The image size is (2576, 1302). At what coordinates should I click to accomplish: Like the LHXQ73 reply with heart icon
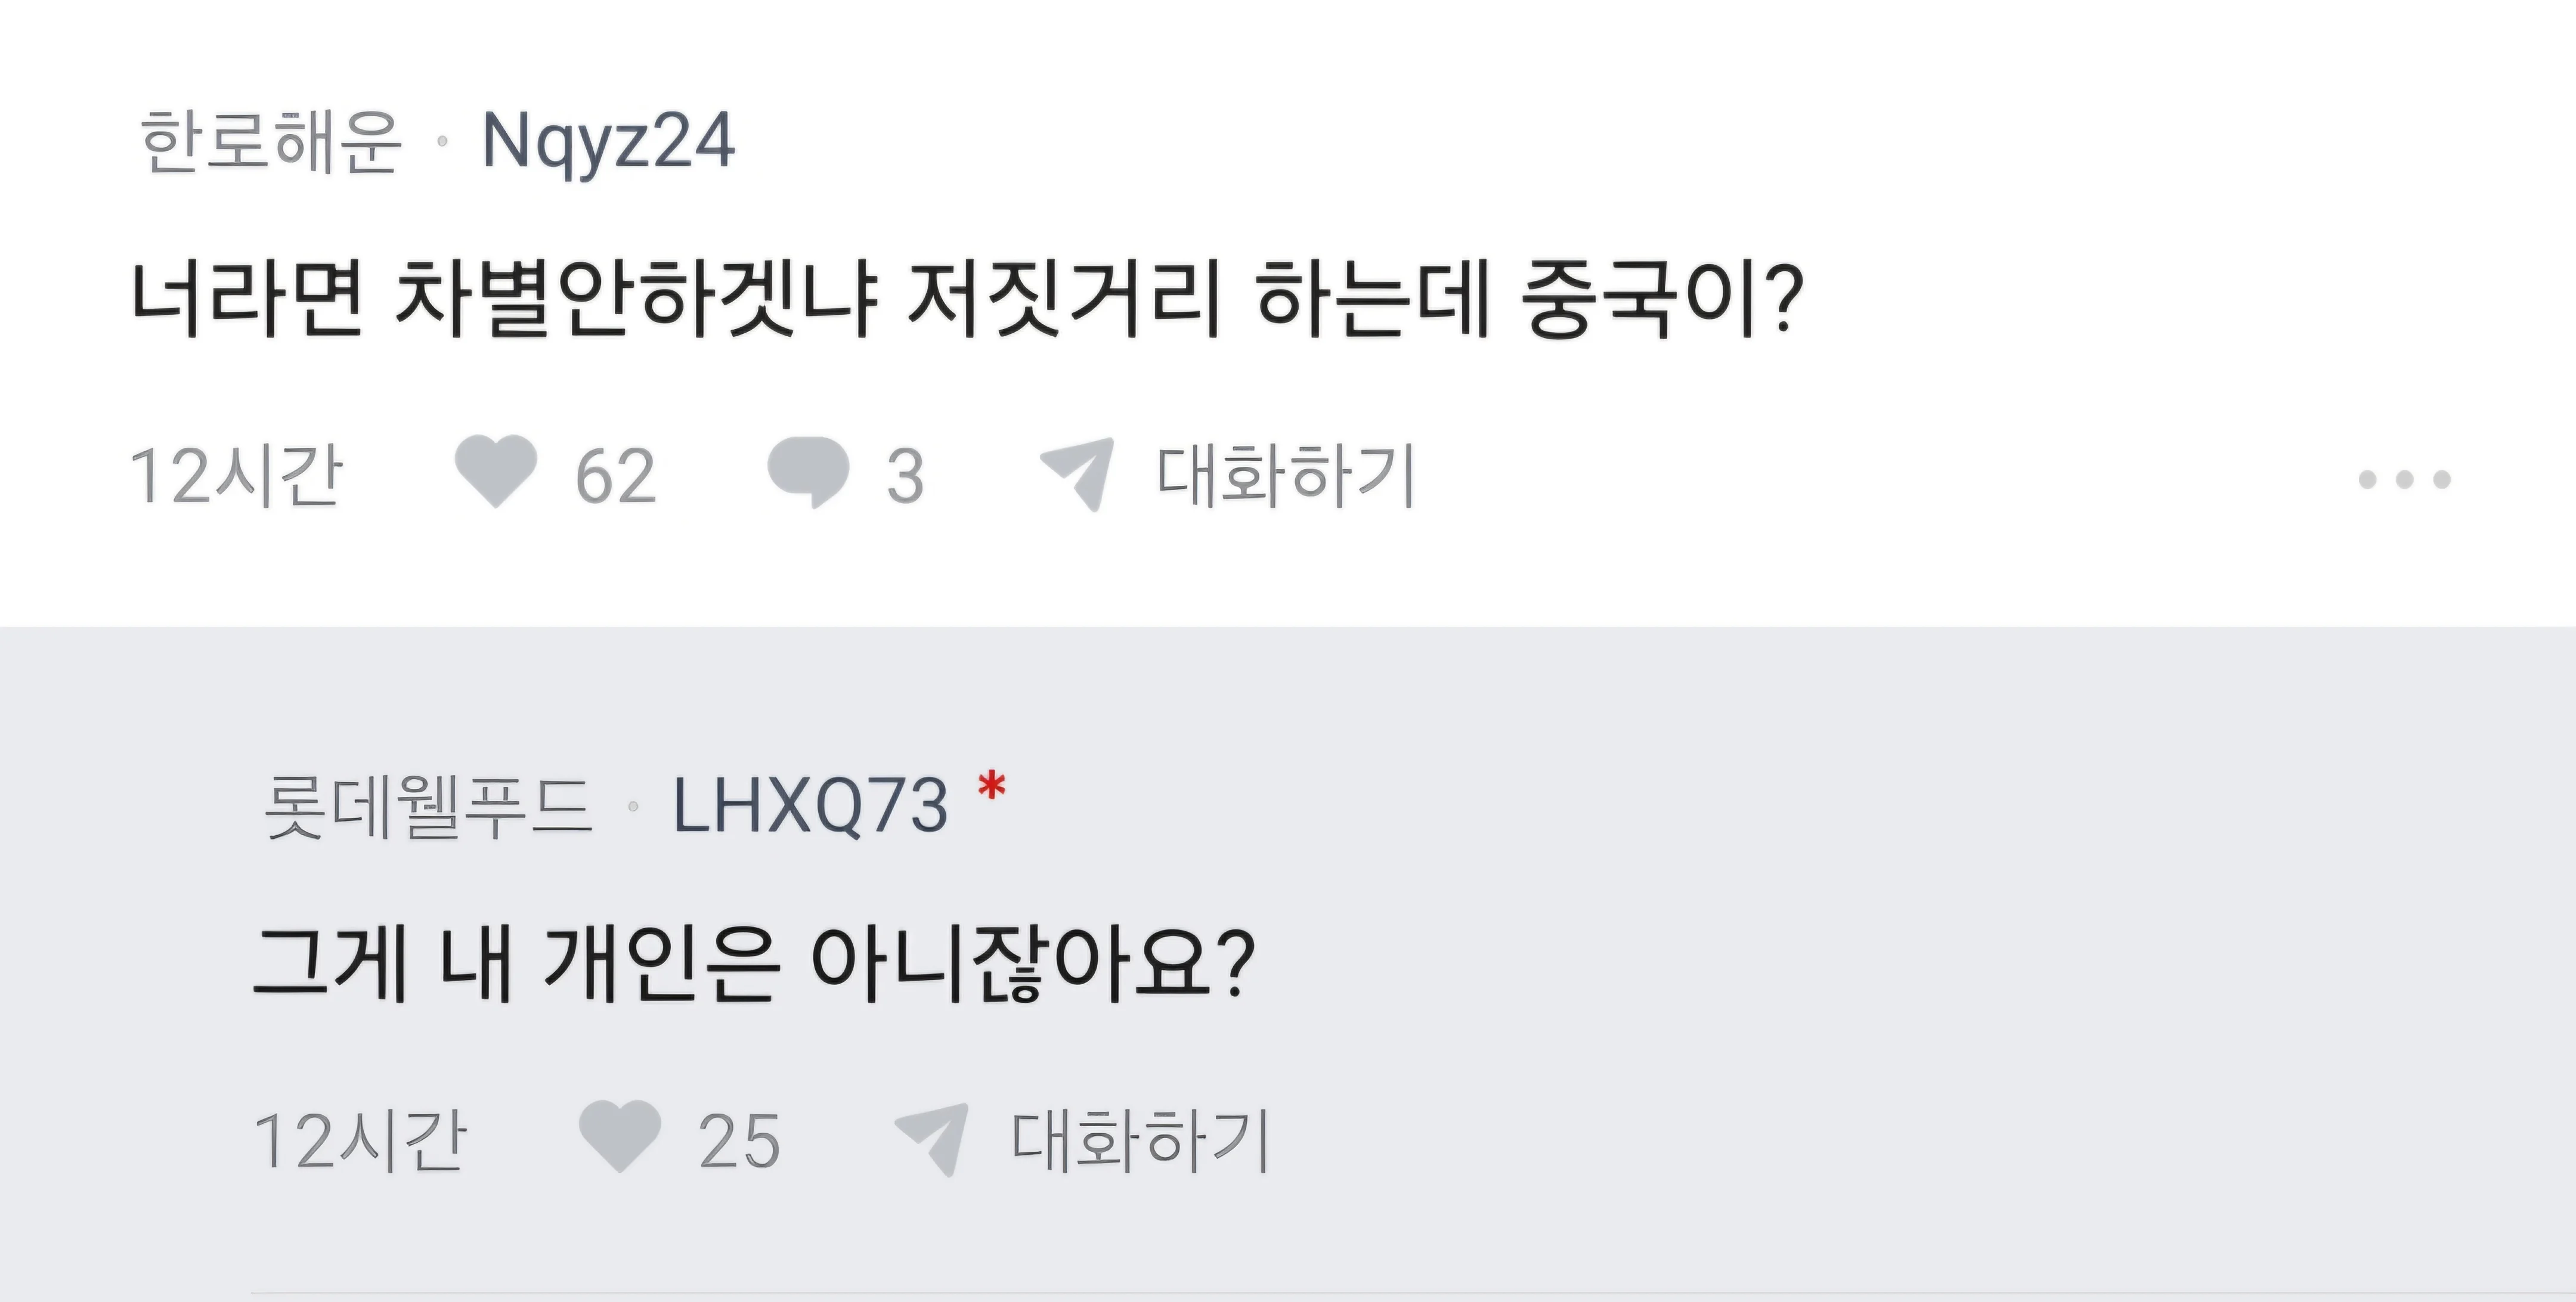620,1136
